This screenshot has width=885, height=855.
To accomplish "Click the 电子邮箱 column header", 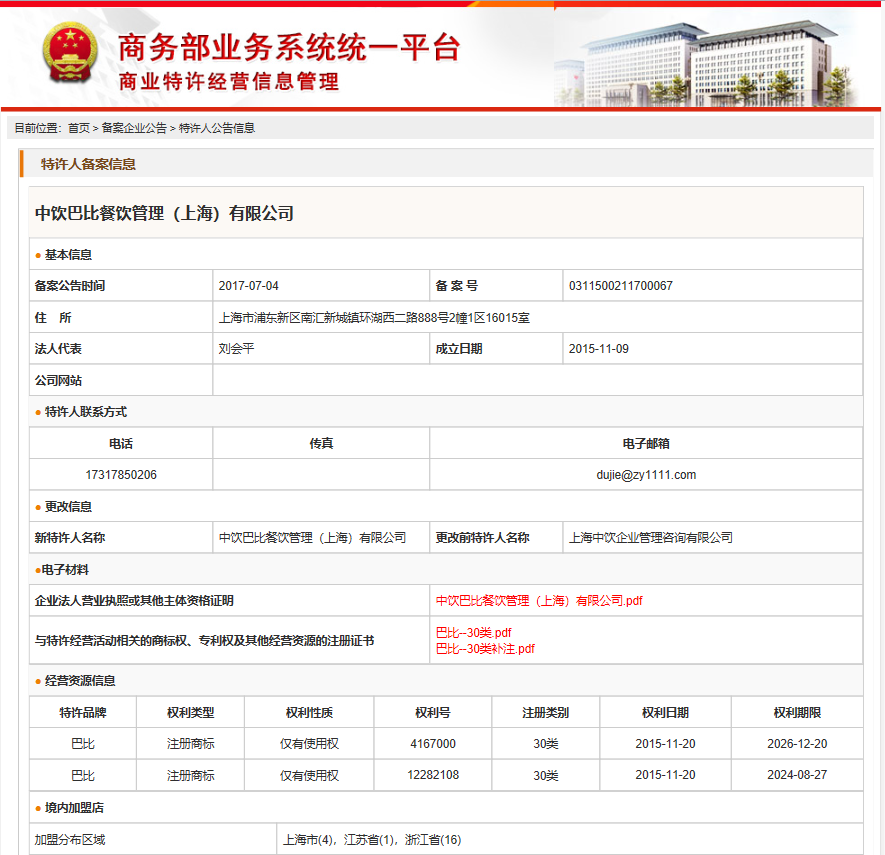I will 646,444.
